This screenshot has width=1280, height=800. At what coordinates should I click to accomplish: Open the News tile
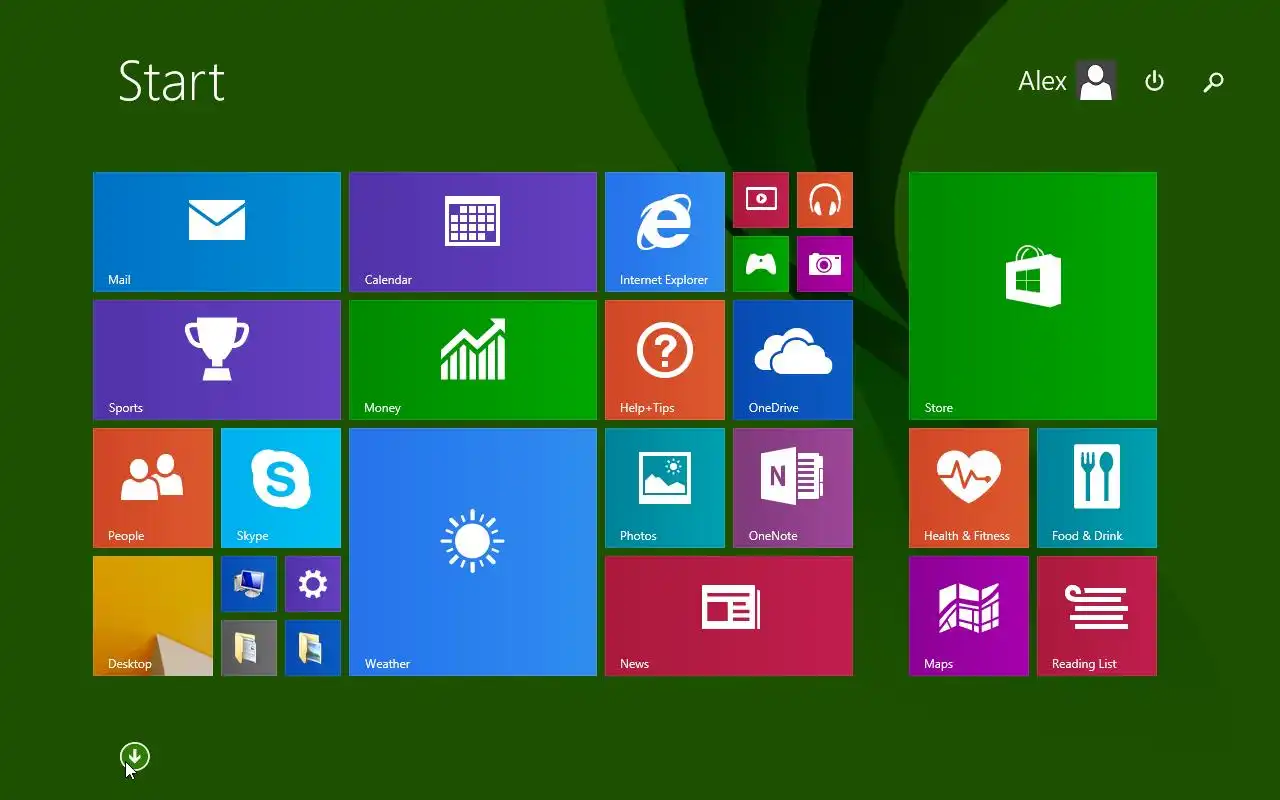[729, 616]
